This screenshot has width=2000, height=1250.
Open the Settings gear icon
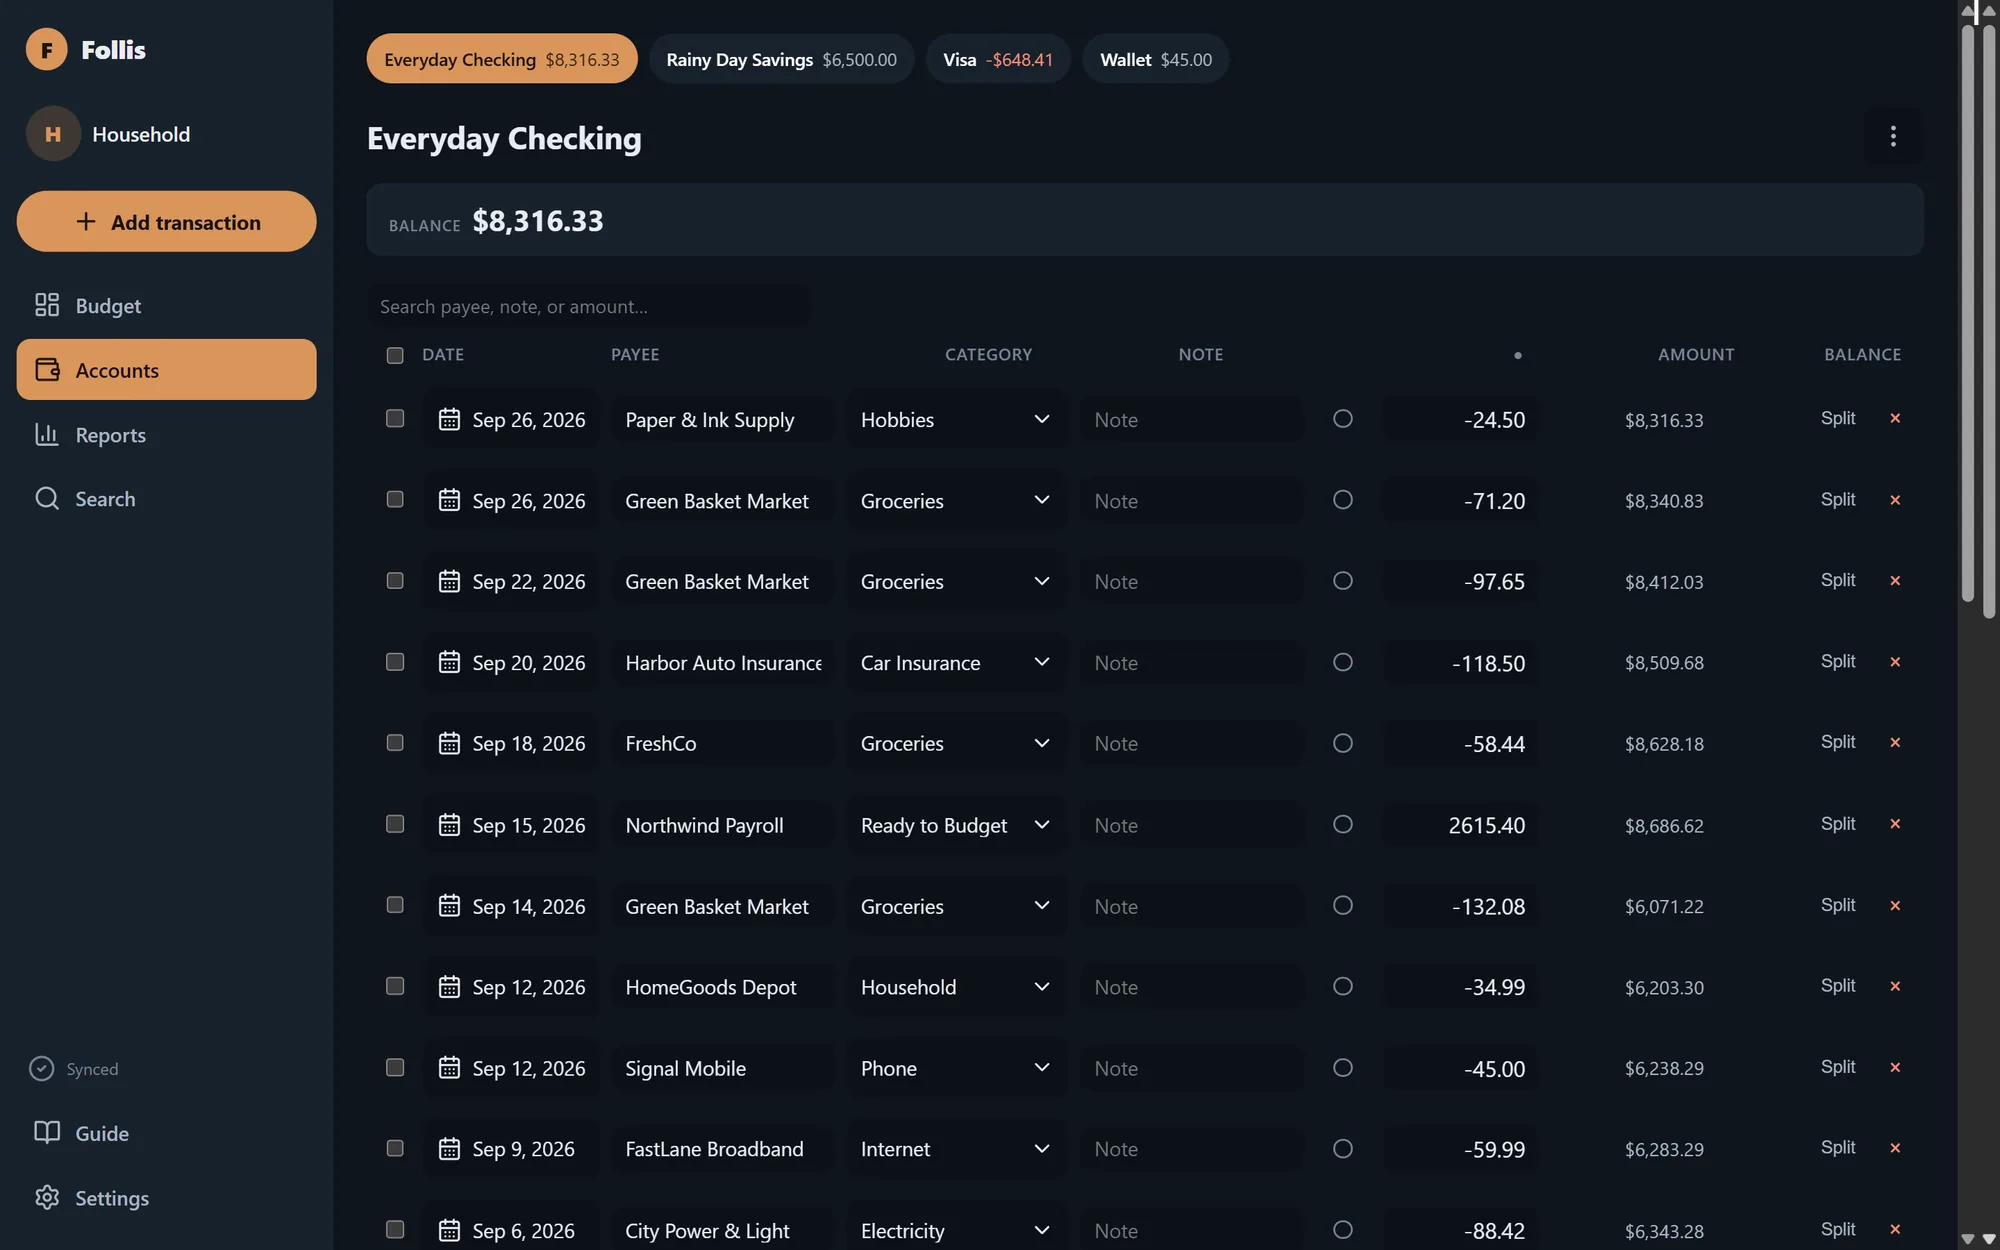pos(47,1197)
